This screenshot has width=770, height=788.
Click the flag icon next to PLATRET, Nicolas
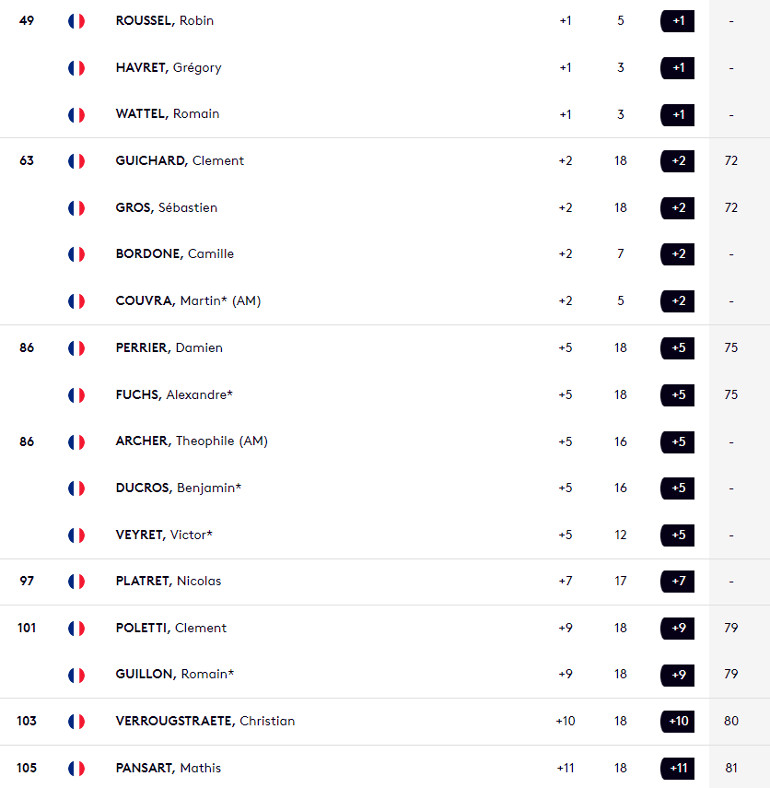click(x=76, y=581)
